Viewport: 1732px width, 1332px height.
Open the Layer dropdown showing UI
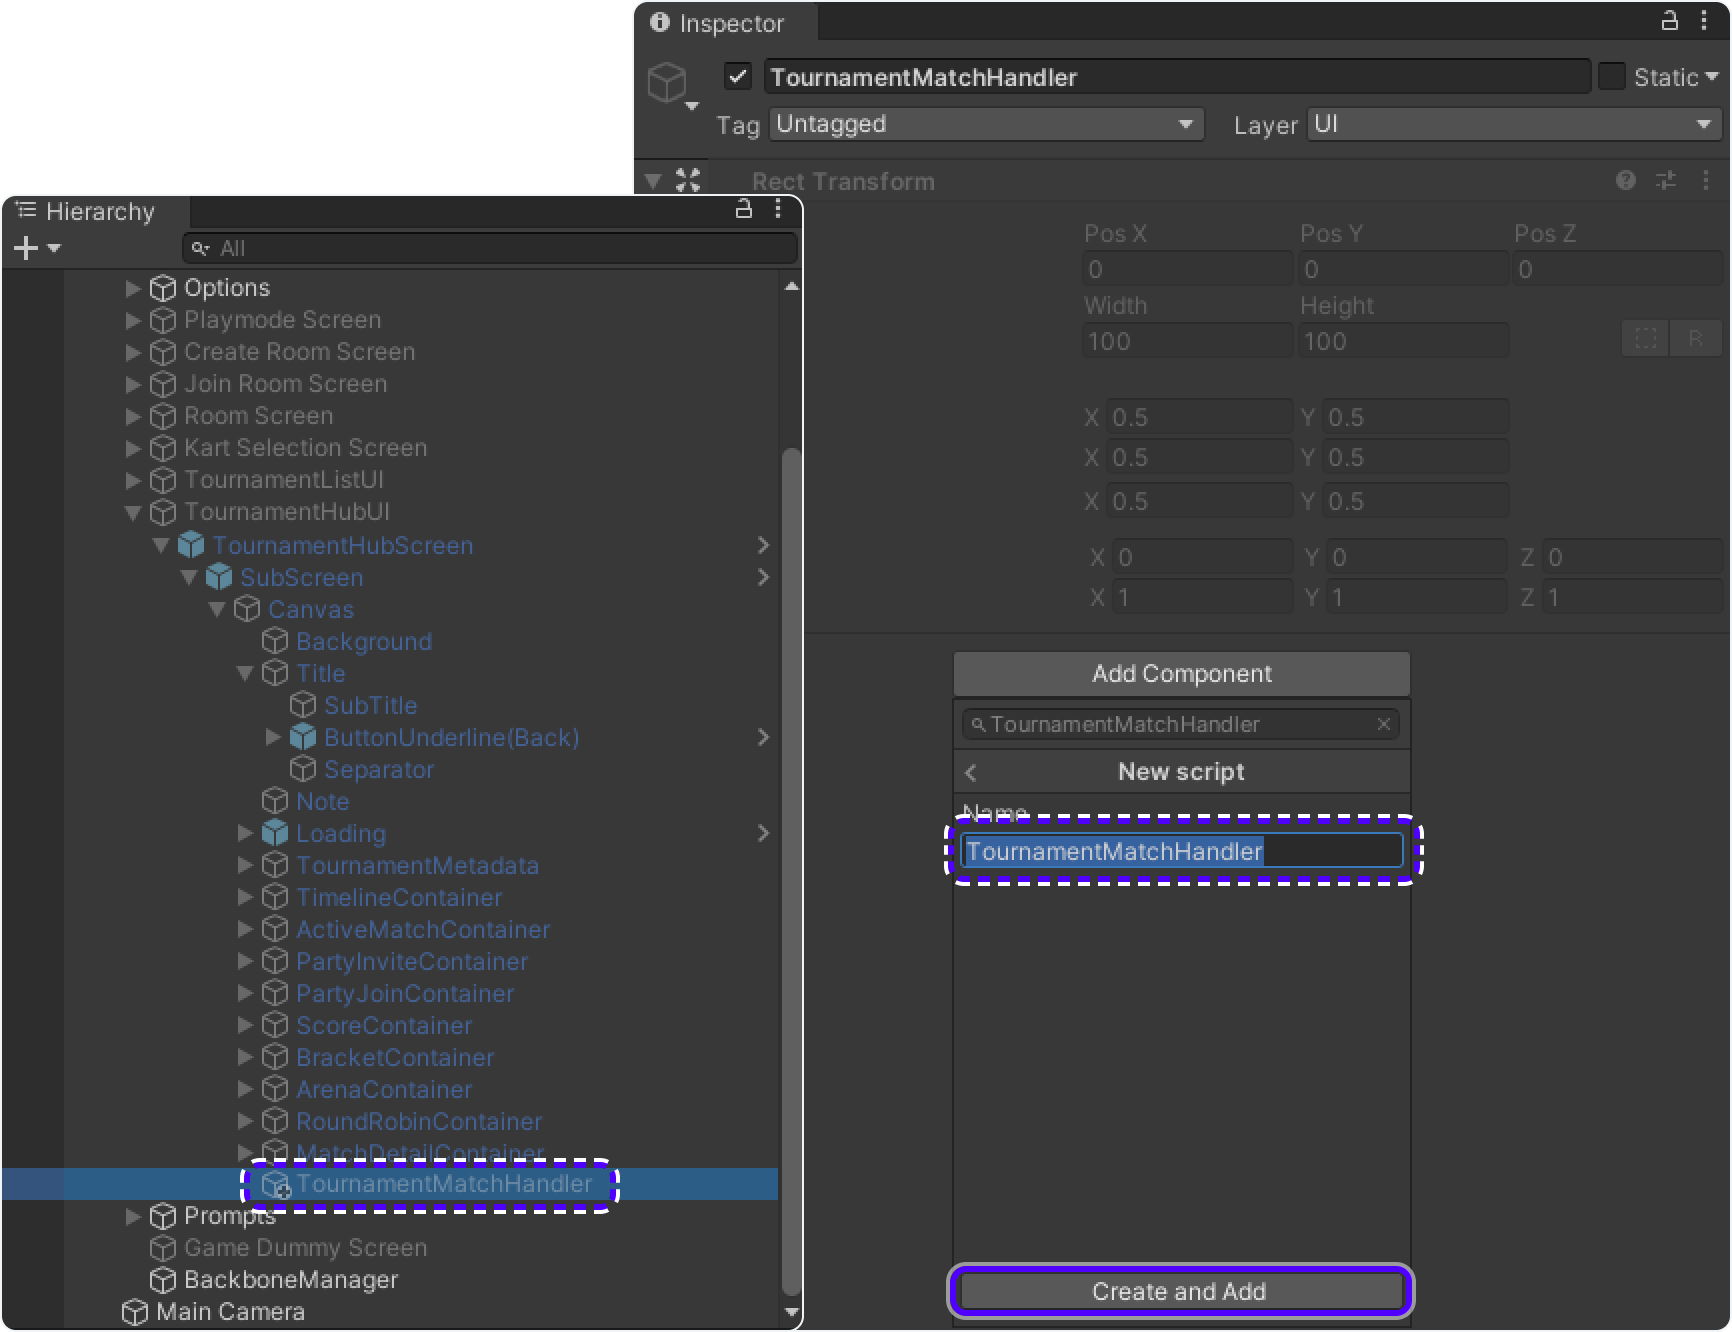point(1513,124)
